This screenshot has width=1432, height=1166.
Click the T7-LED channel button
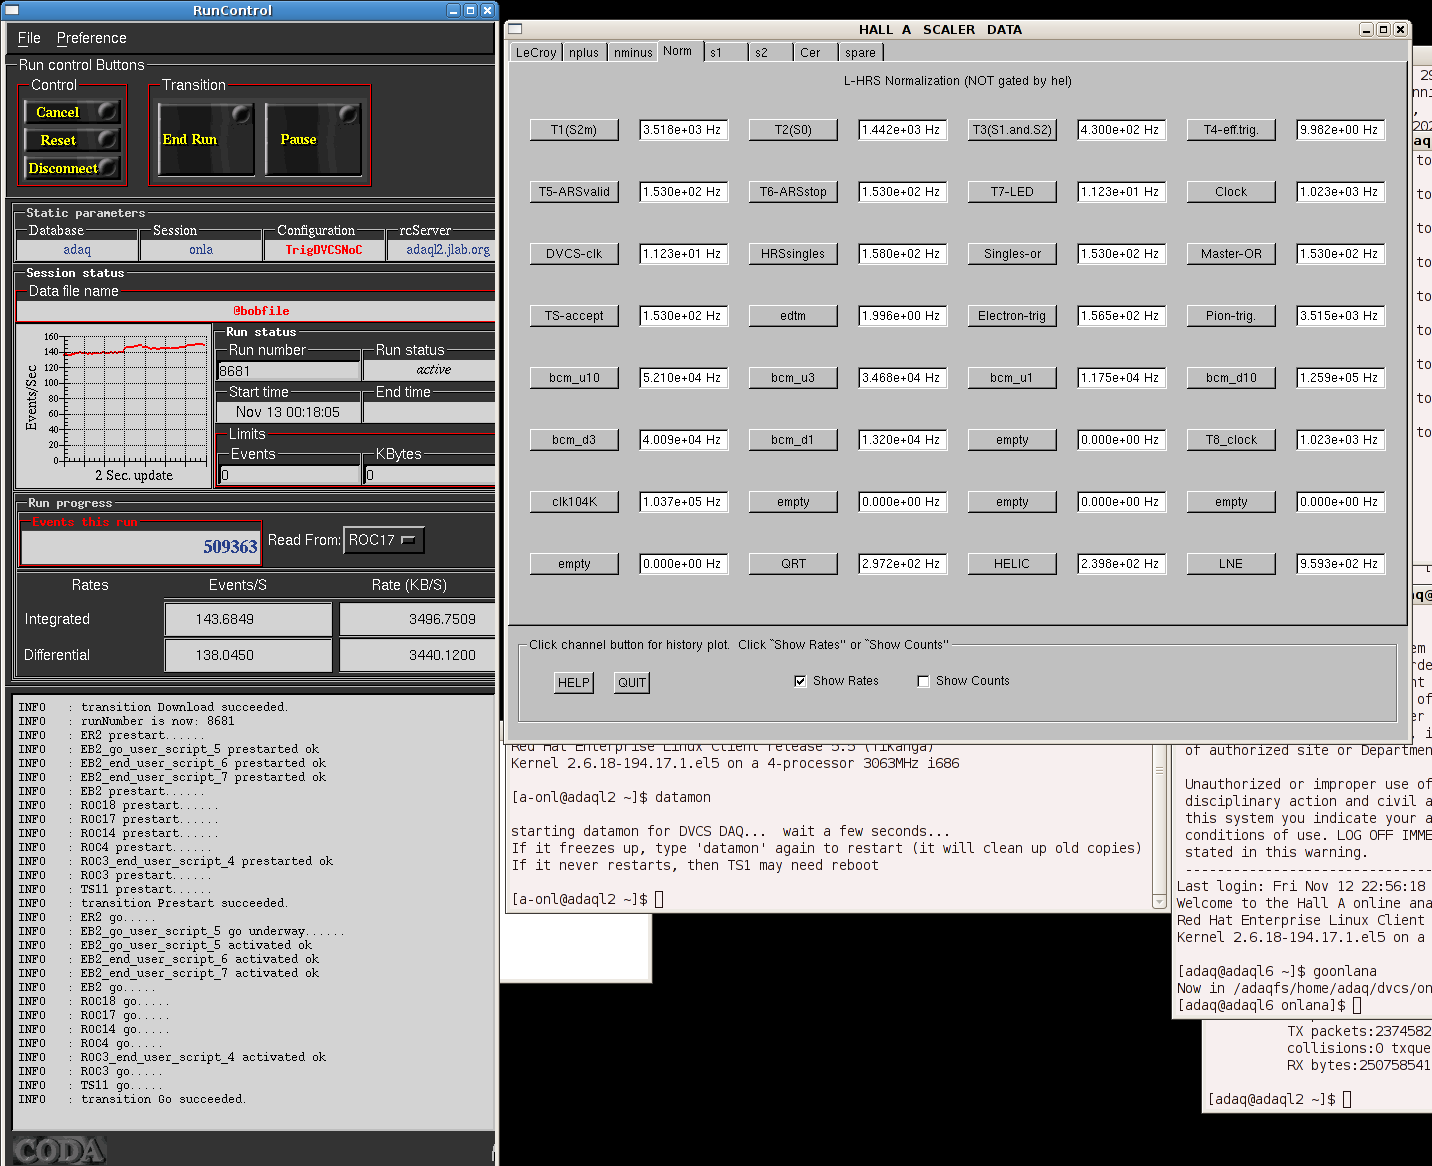pos(1012,192)
